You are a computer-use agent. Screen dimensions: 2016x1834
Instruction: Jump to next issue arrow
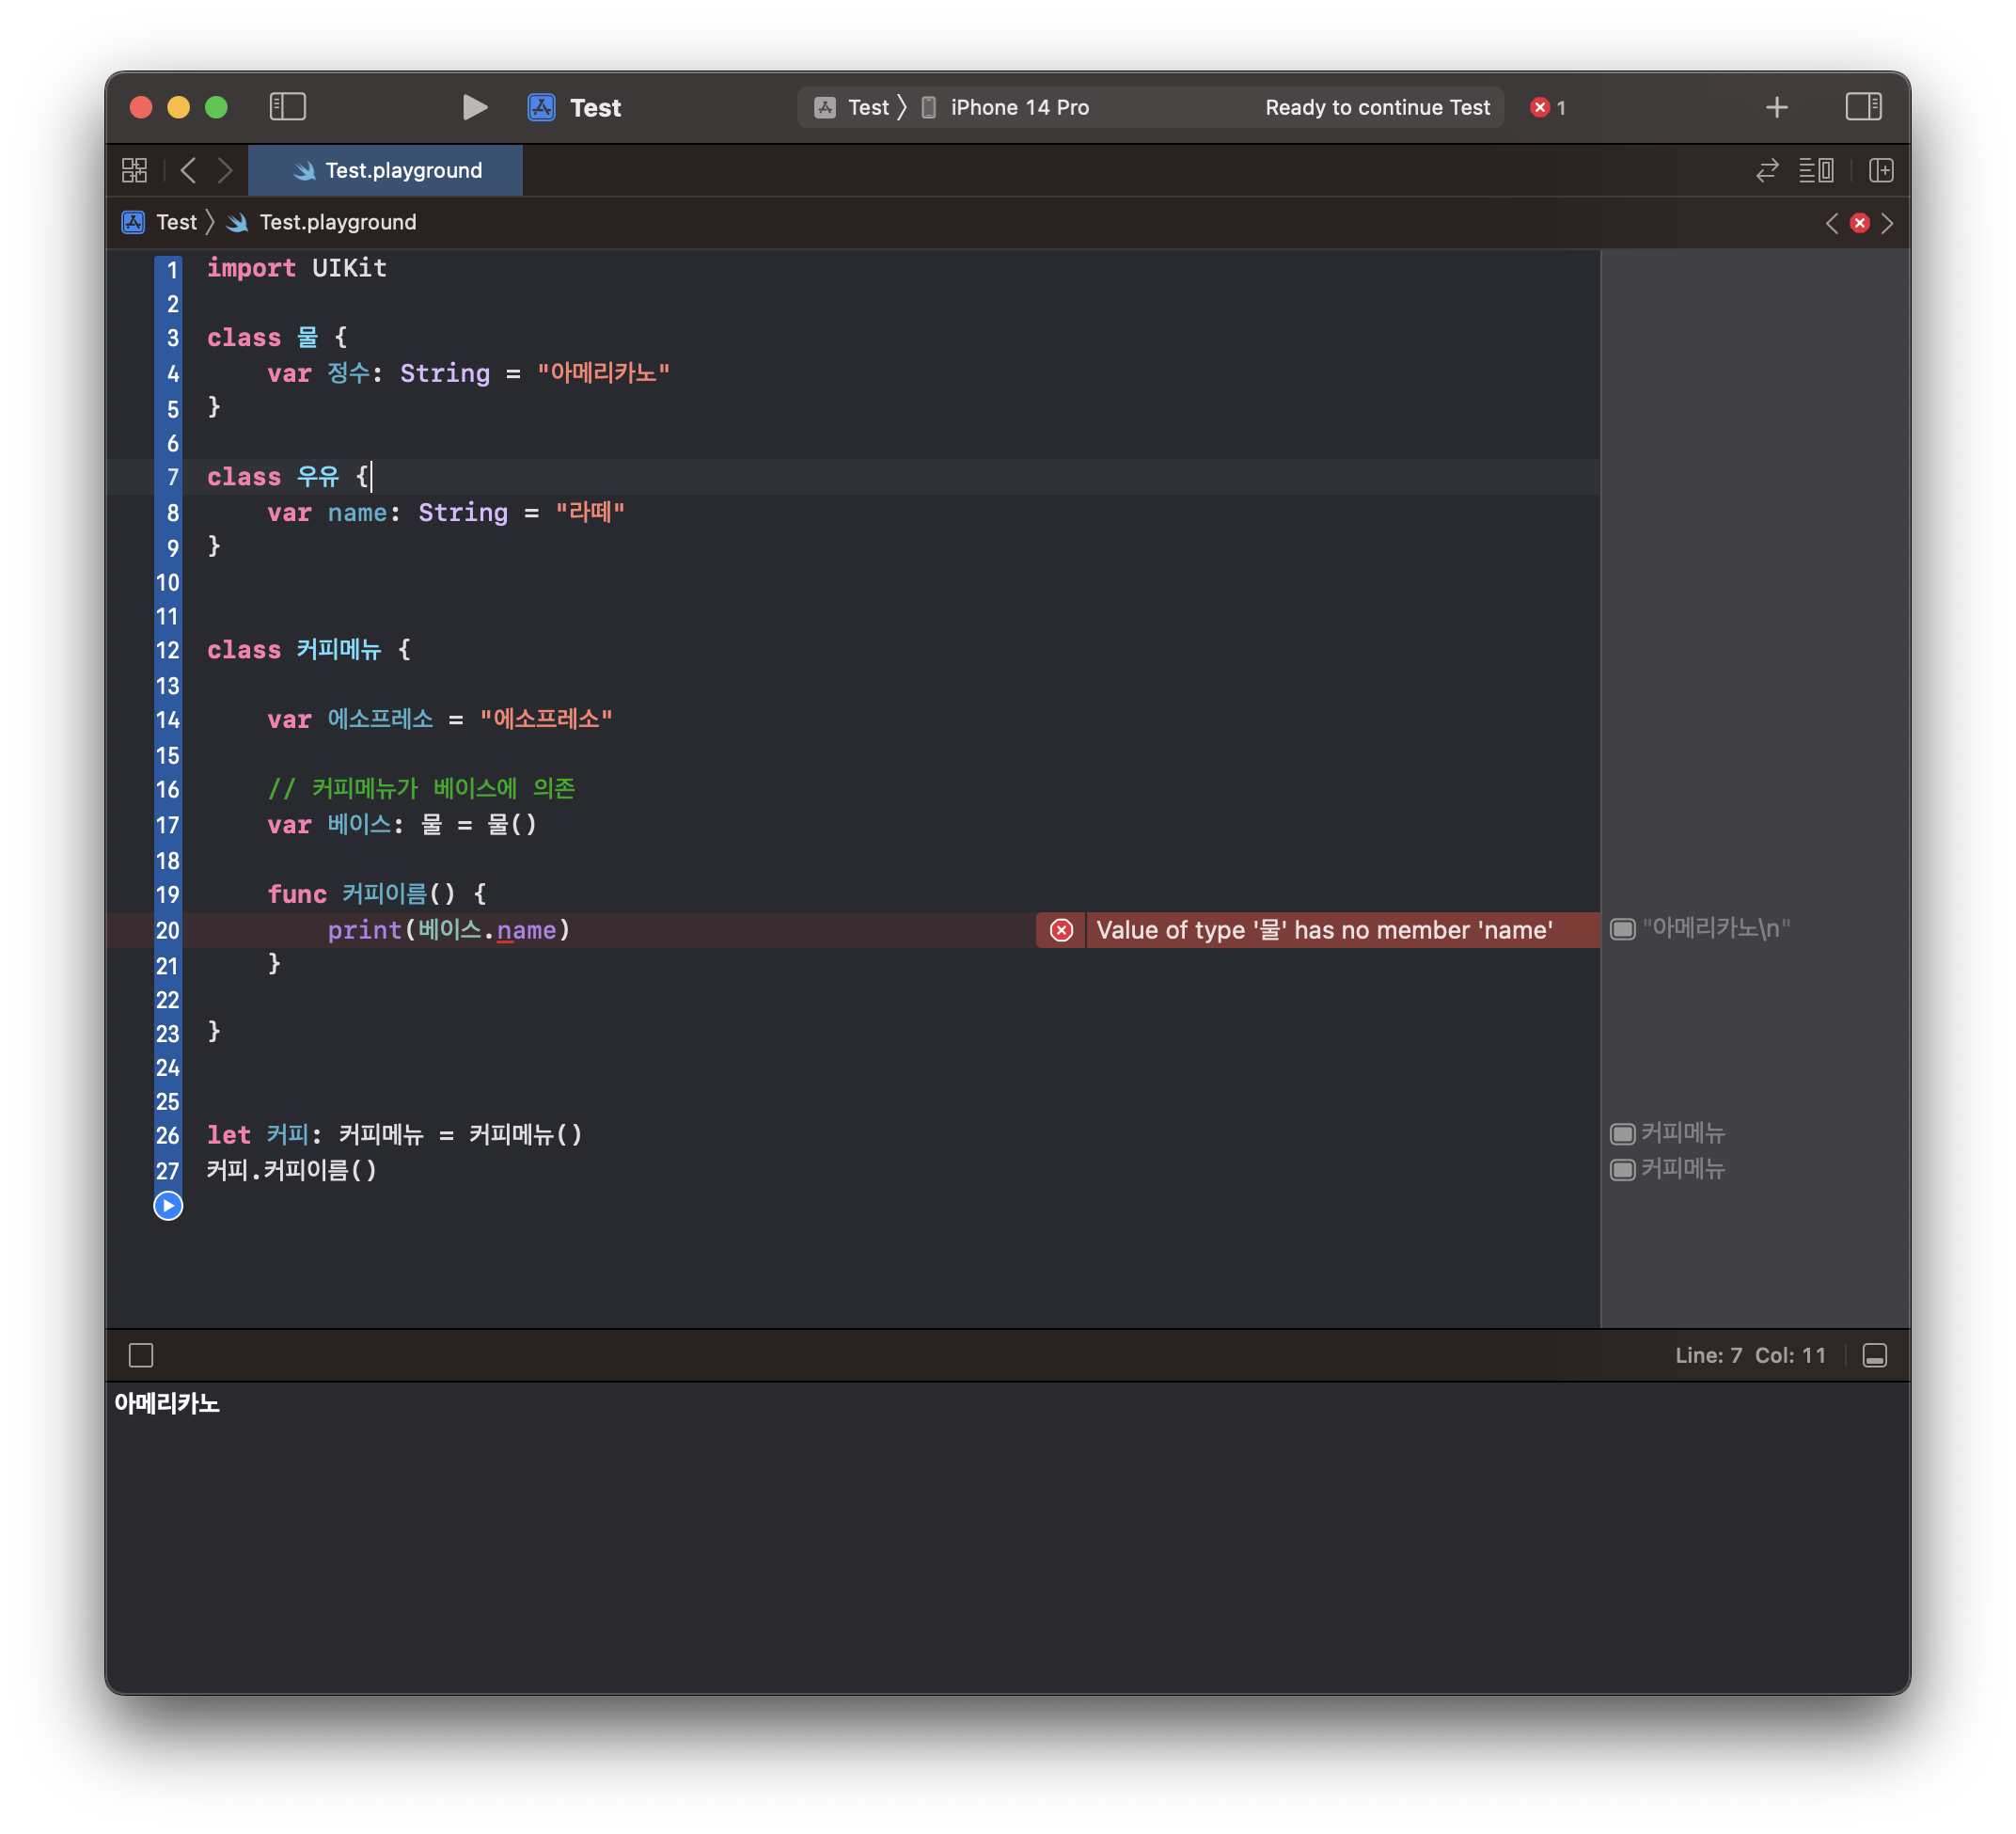click(1887, 223)
